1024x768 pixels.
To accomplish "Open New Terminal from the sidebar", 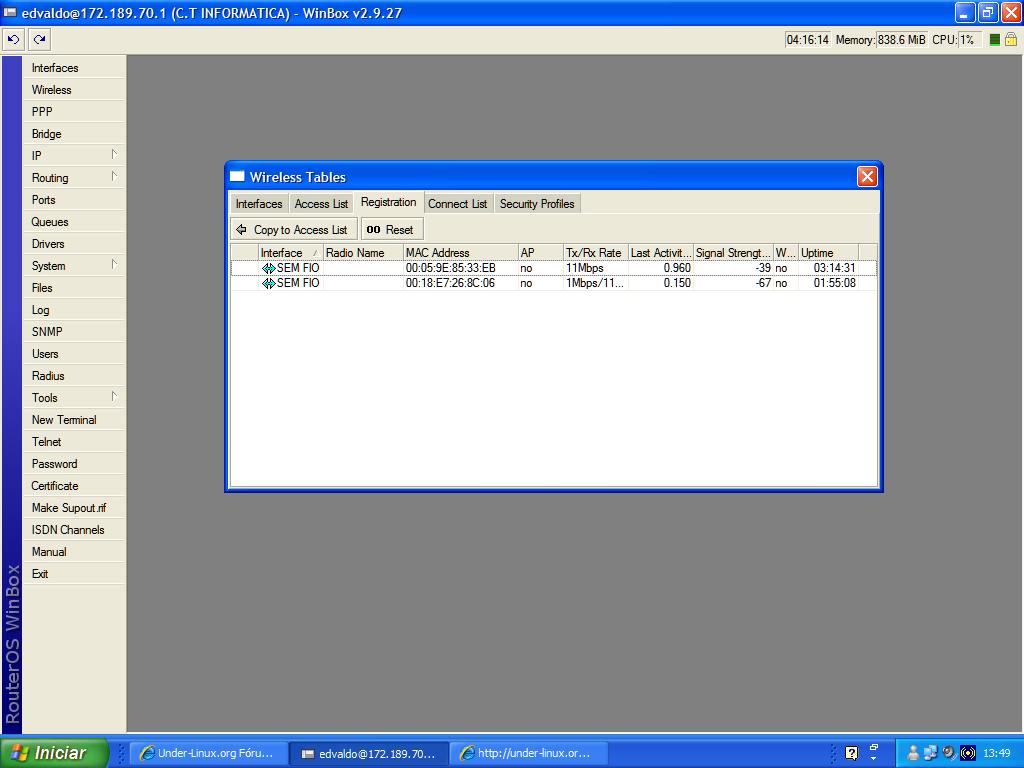I will (x=74, y=420).
